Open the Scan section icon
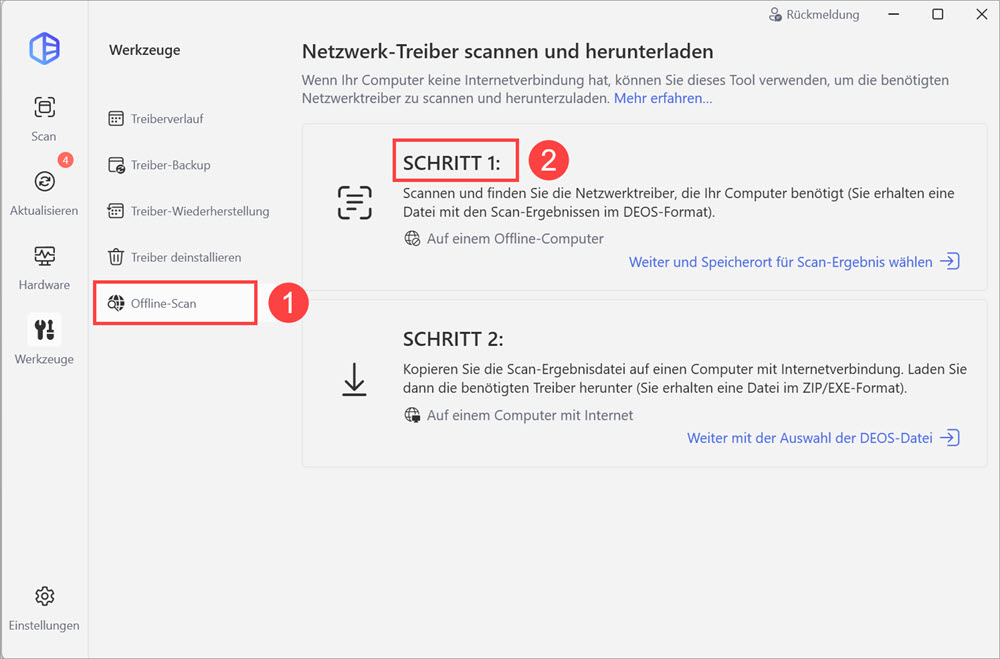This screenshot has width=1000, height=659. [x=44, y=107]
